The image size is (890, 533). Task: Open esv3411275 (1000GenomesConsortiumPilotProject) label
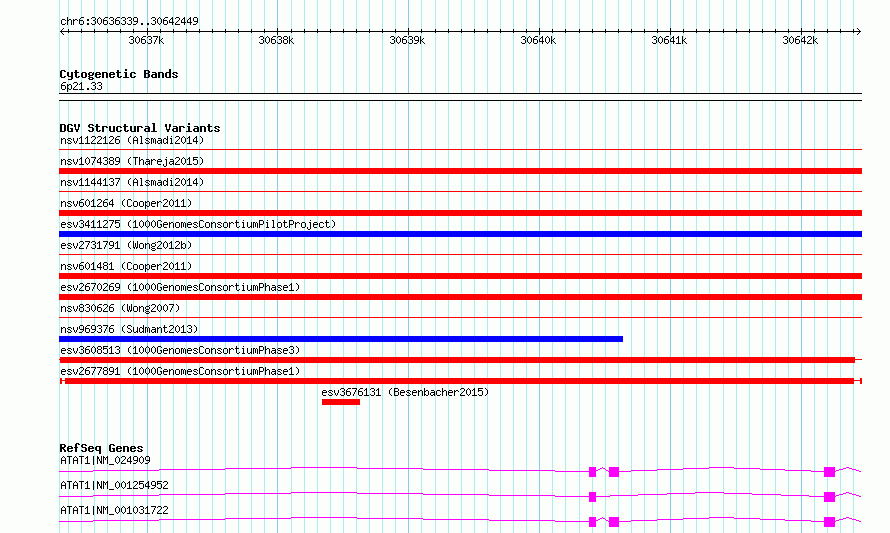click(198, 224)
